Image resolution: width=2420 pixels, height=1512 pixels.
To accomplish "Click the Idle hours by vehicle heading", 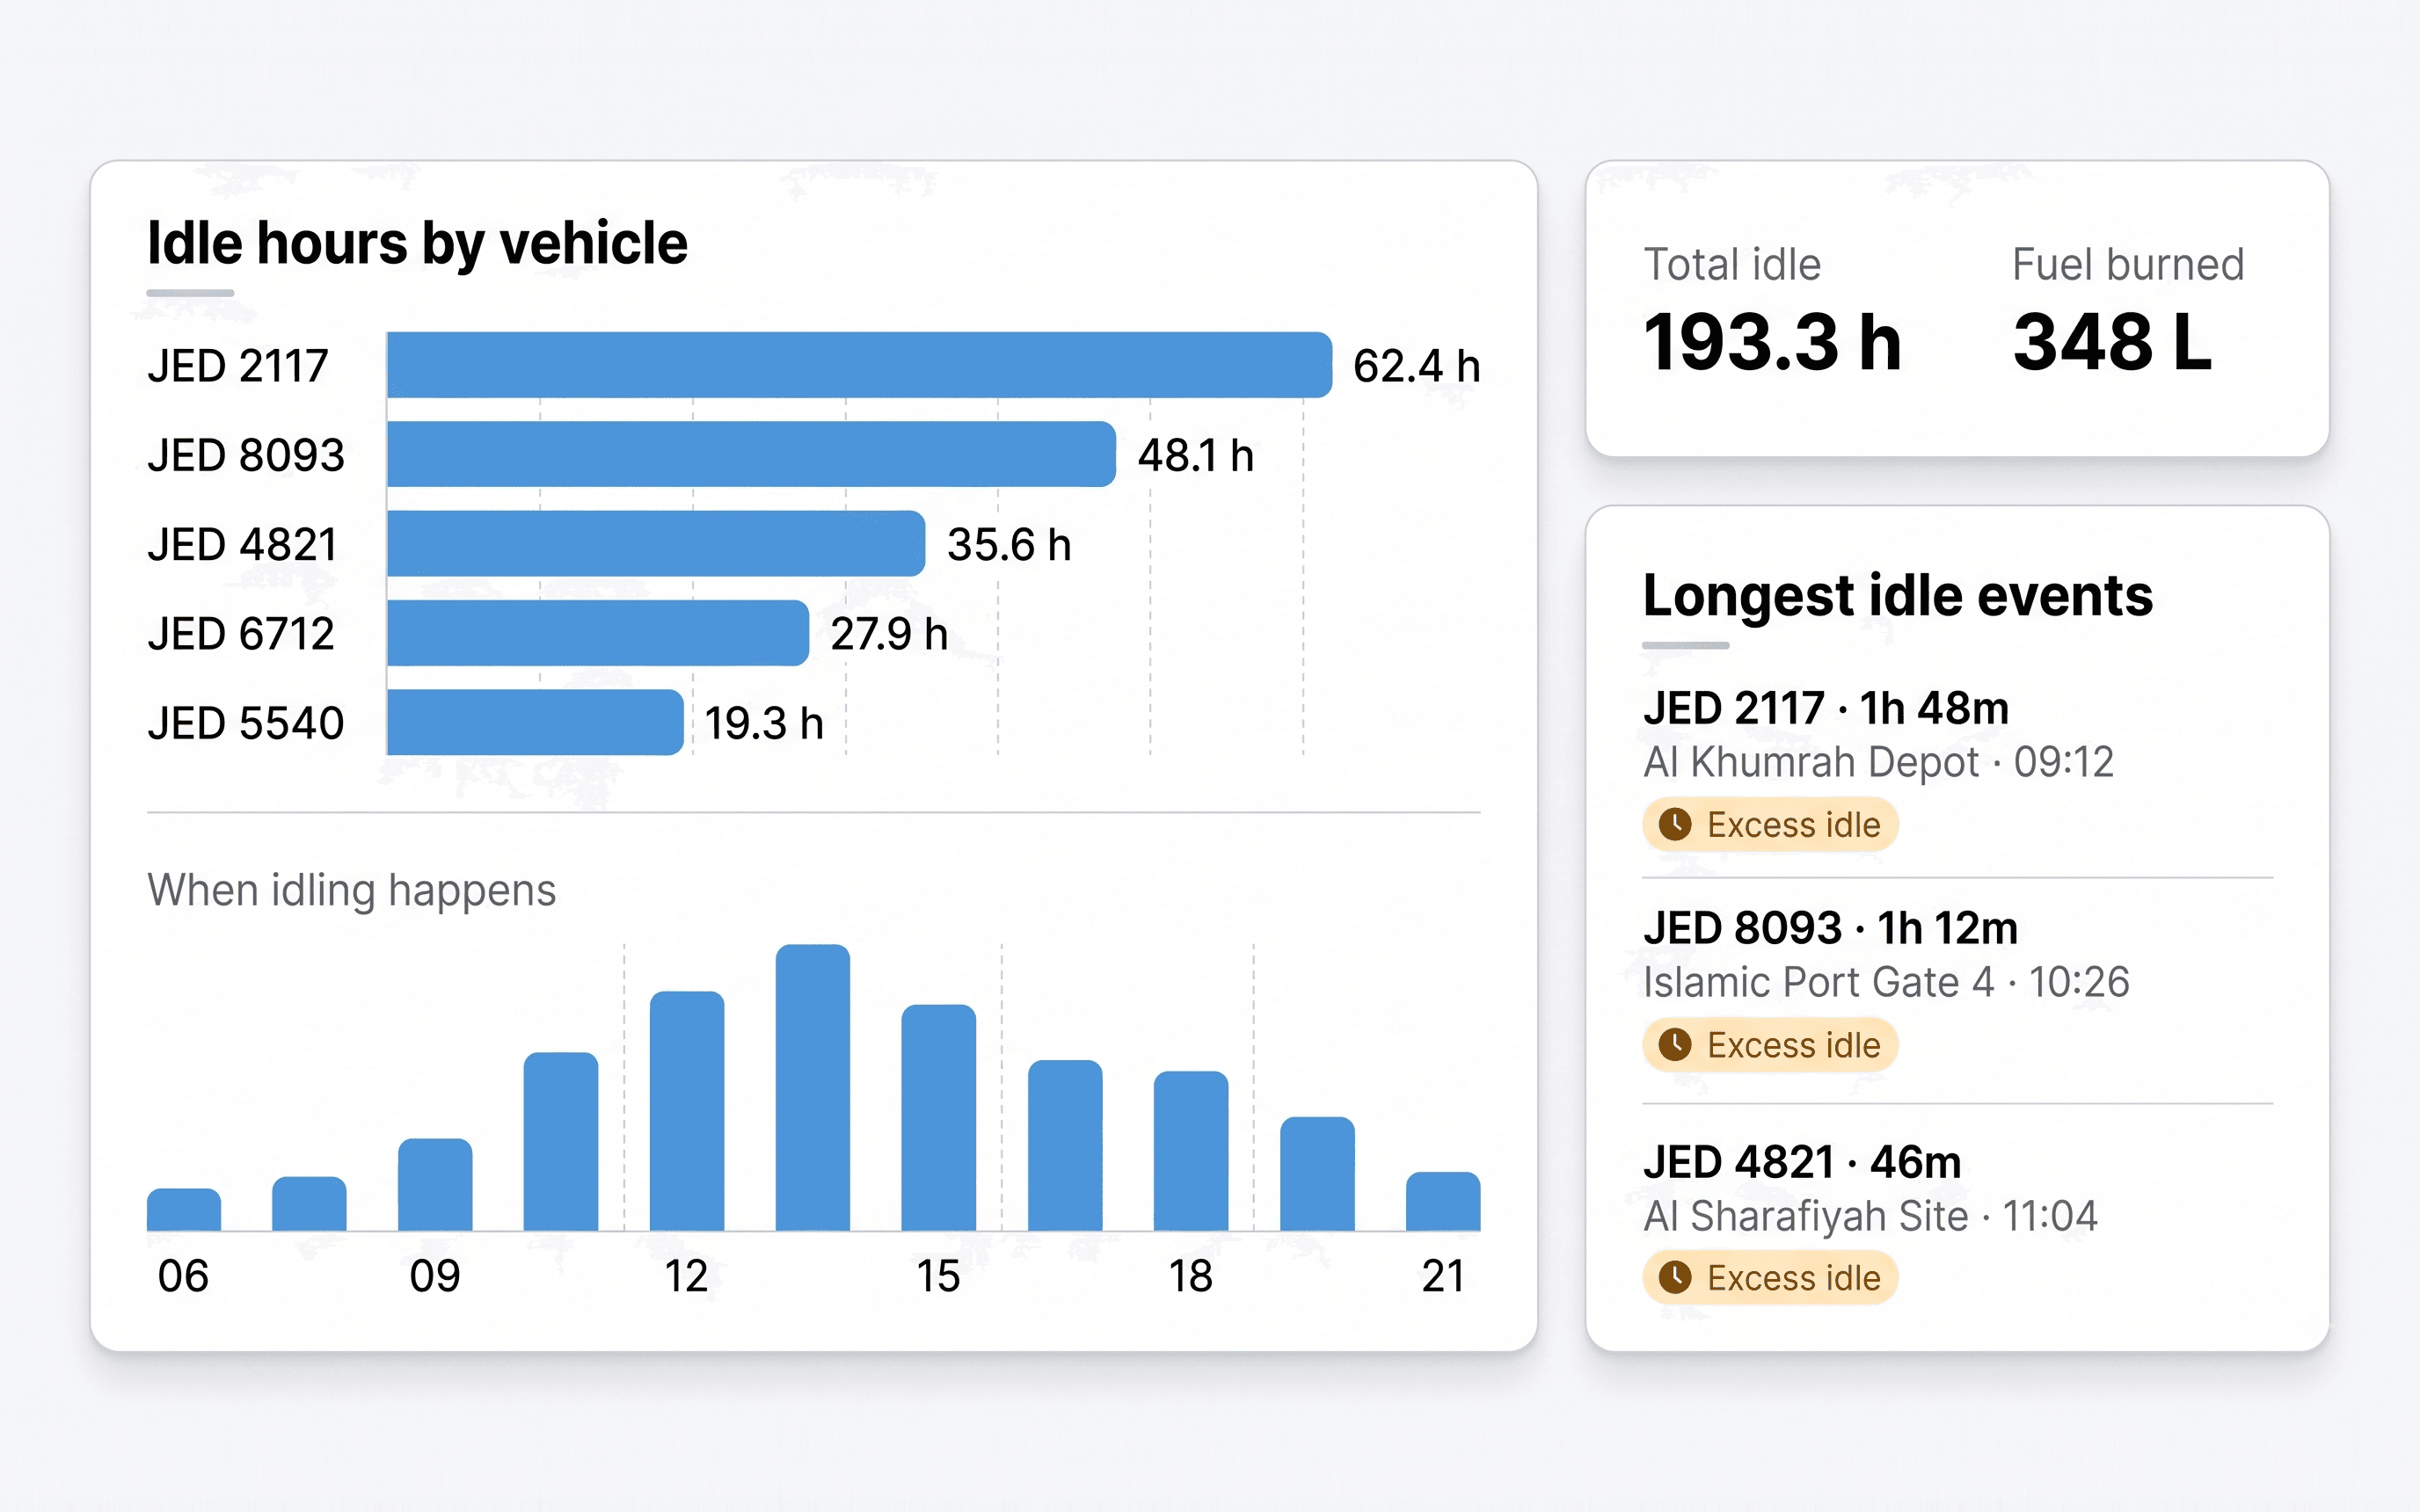I will coord(417,244).
